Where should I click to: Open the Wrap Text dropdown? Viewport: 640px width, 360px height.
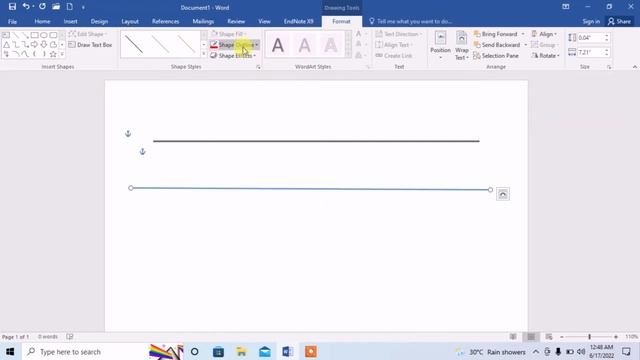tap(462, 46)
